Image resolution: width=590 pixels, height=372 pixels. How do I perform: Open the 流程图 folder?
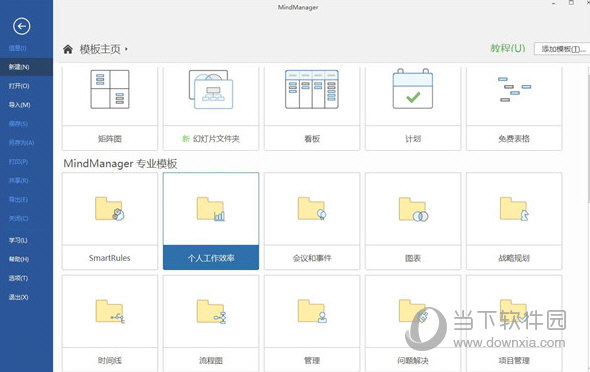[x=211, y=323]
